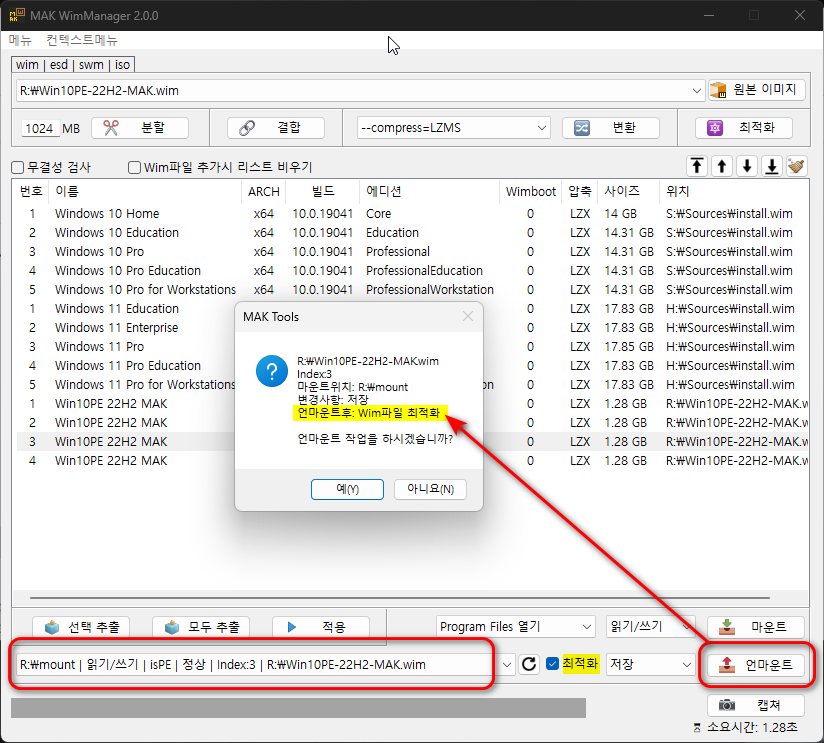The width and height of the screenshot is (824, 743).
Task: Click the 14 GB size cell
Action: tap(620, 214)
